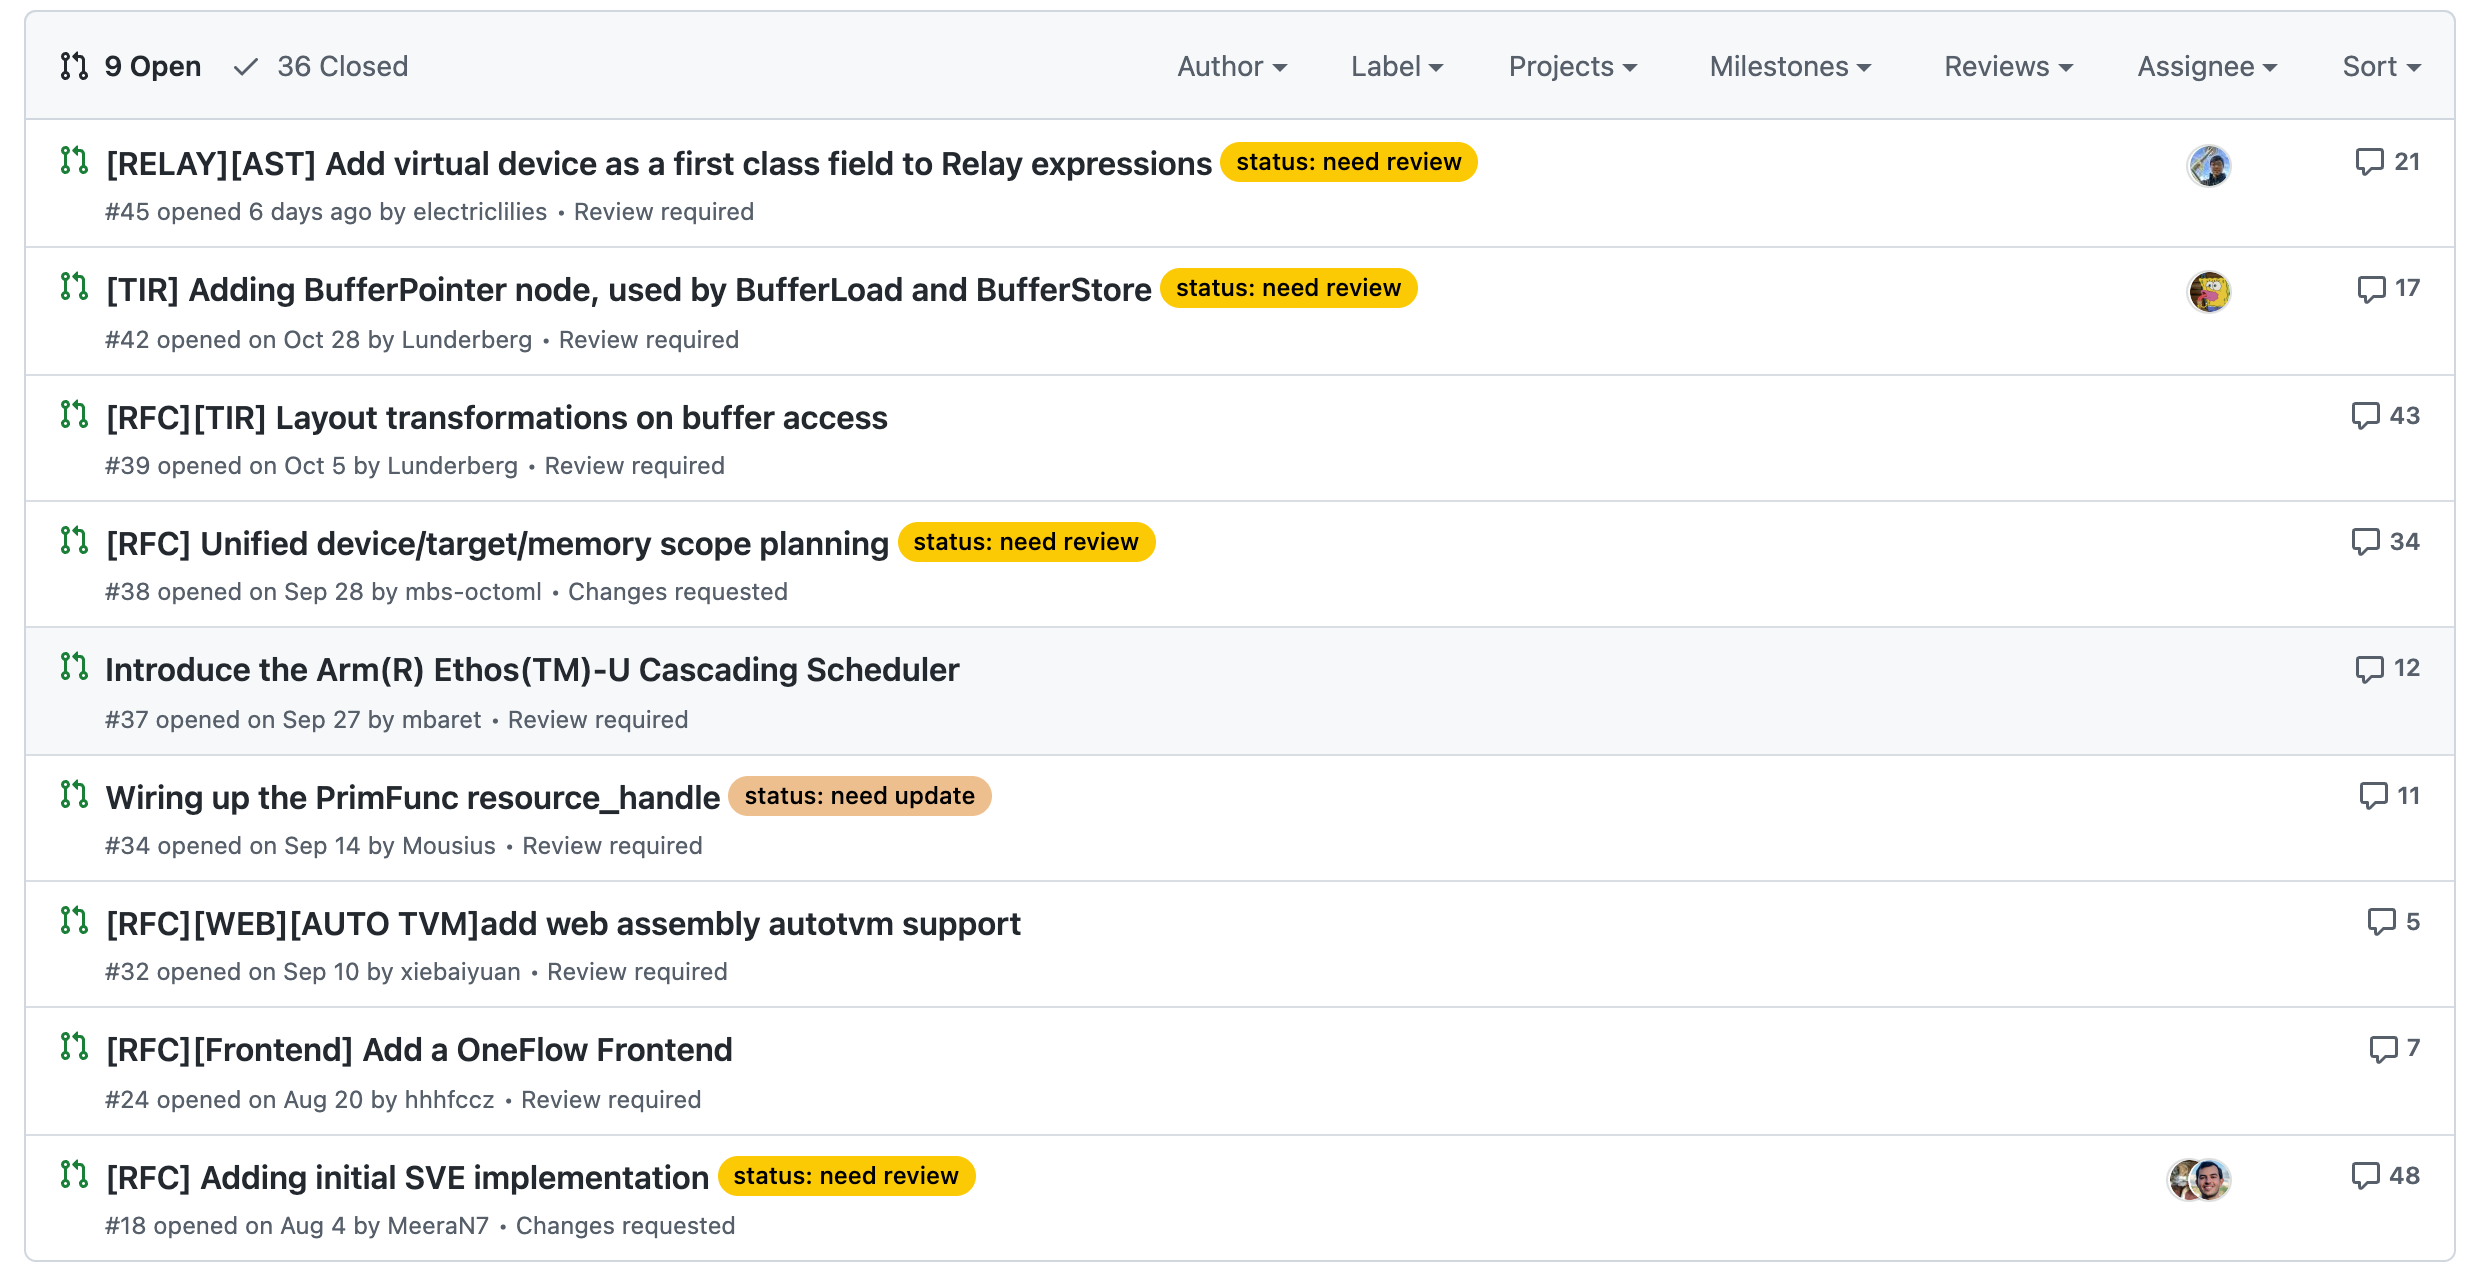Click 'Changes requested' on Unified device PR
2472x1280 pixels.
pos(677,592)
